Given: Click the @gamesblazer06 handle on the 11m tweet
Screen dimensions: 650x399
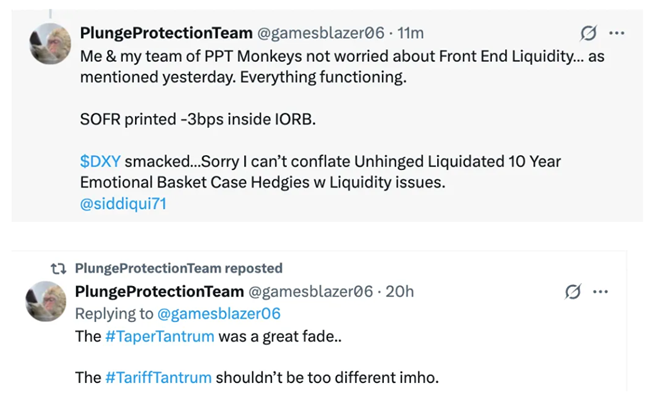Looking at the screenshot, I should [321, 33].
